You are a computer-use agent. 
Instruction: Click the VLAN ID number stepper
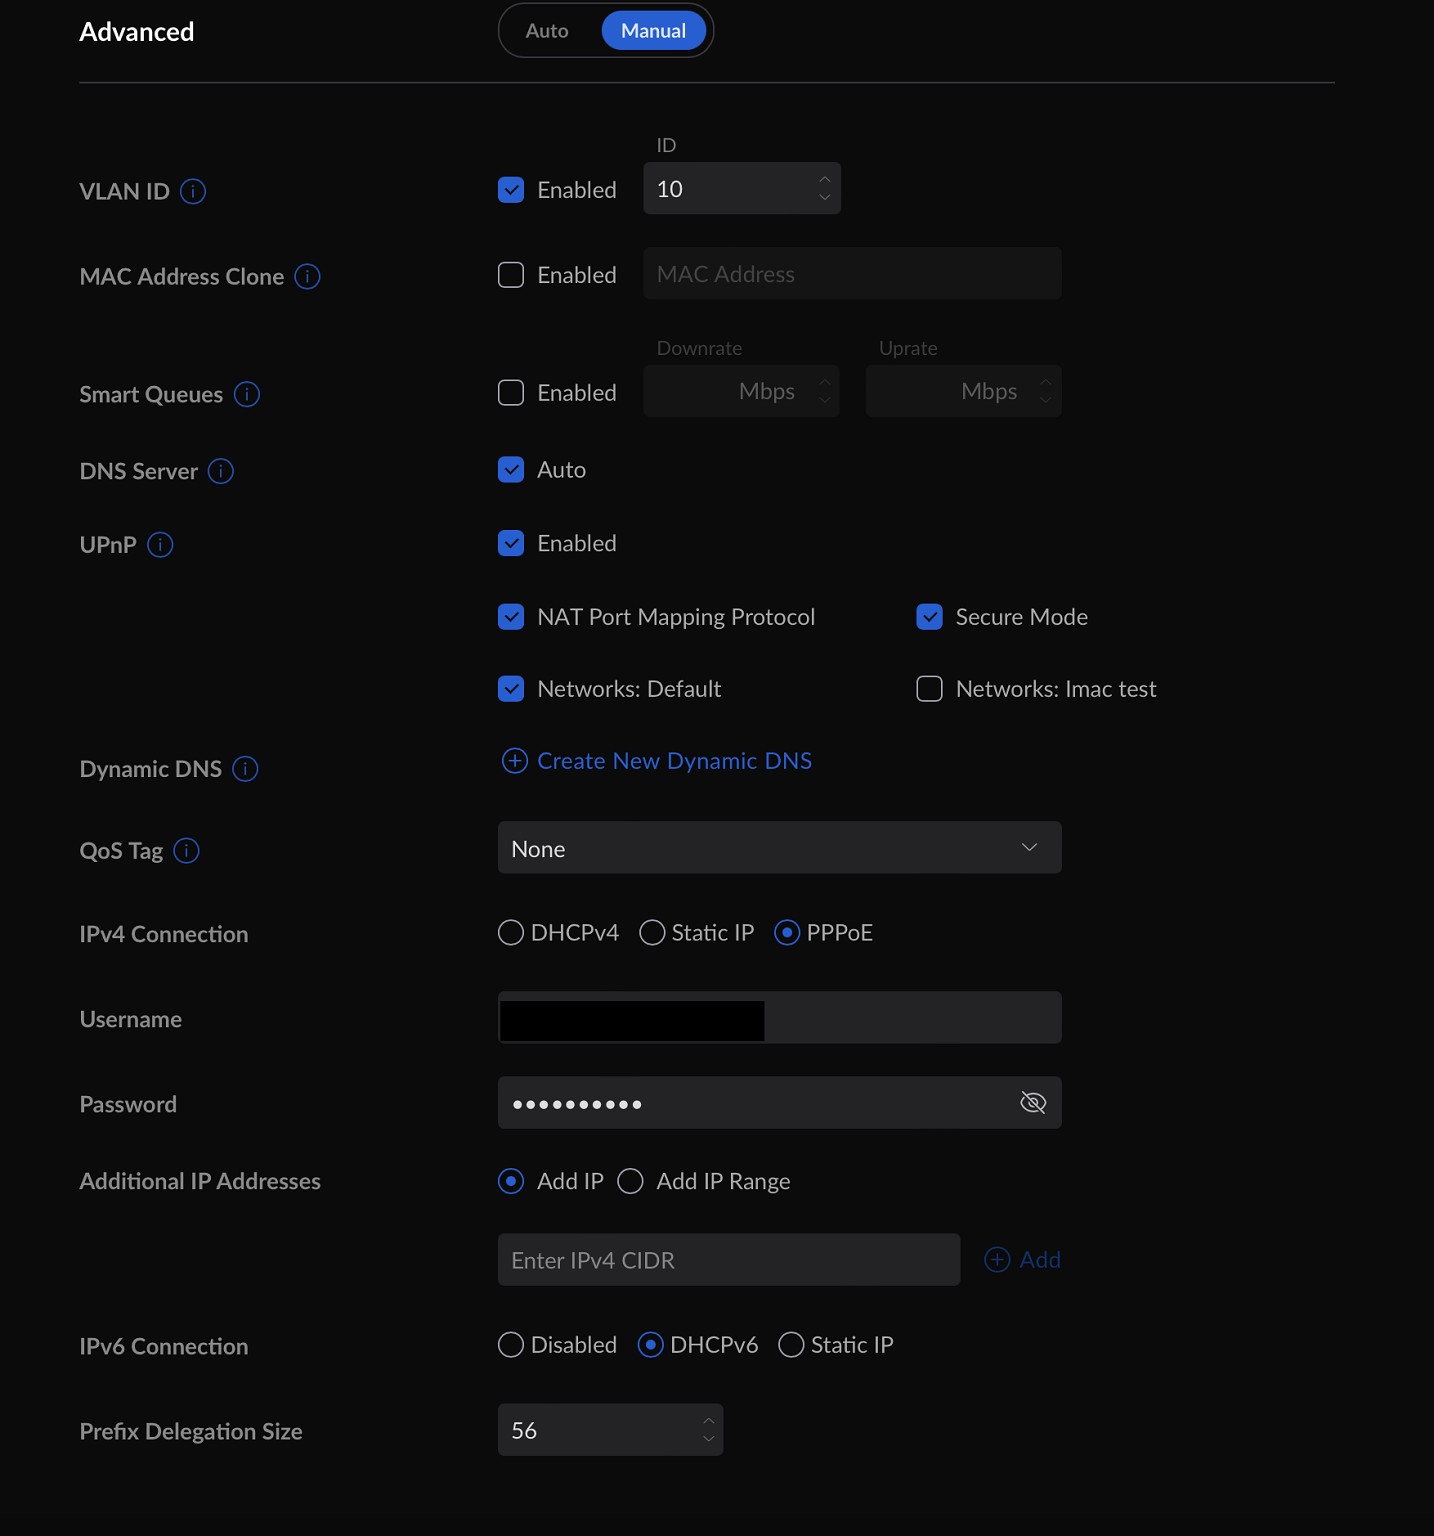[x=824, y=188]
